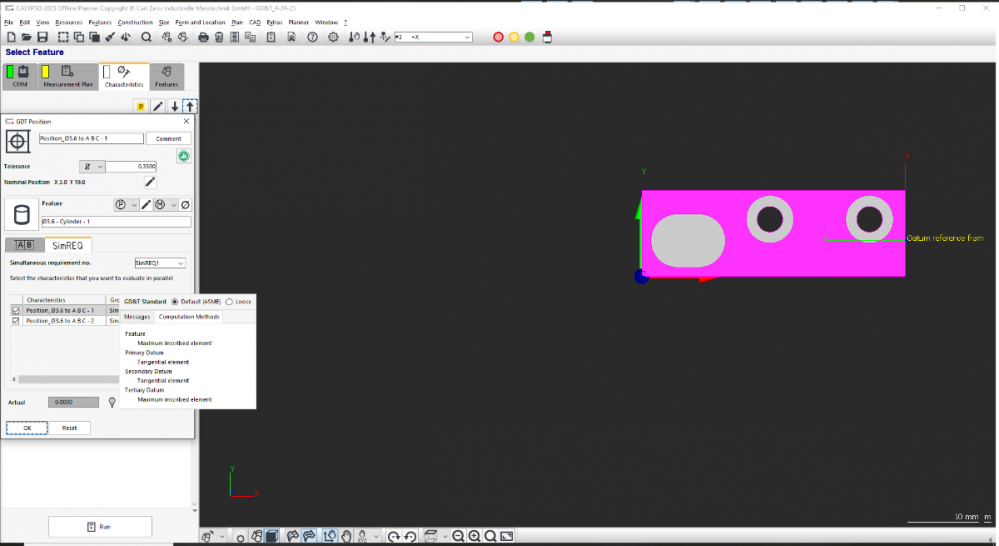Click the Tolerance value input field
Screen dimensions: 999x546
coord(131,167)
